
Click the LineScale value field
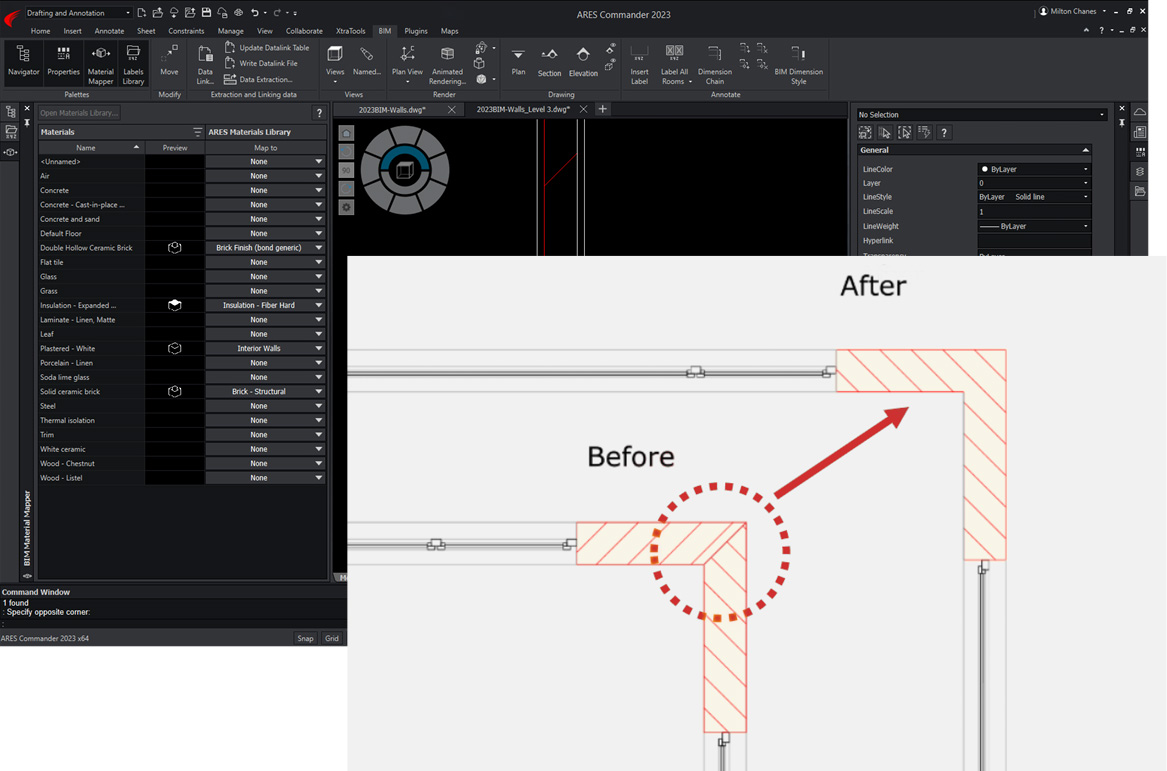click(x=1034, y=211)
